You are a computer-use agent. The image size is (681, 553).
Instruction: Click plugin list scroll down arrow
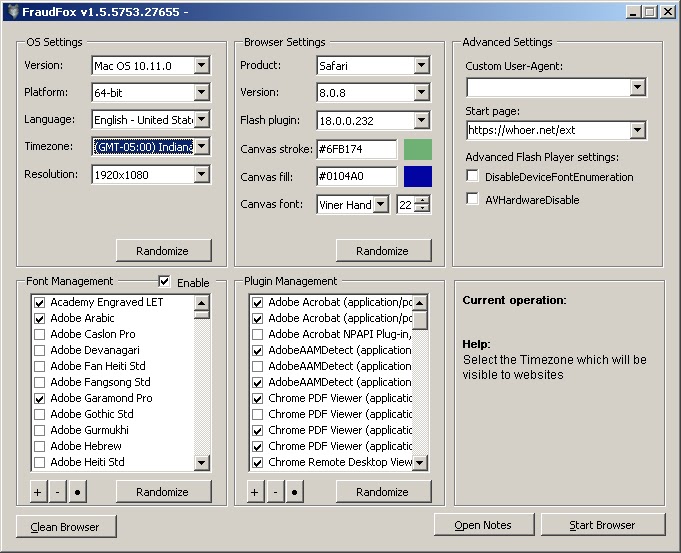420,462
